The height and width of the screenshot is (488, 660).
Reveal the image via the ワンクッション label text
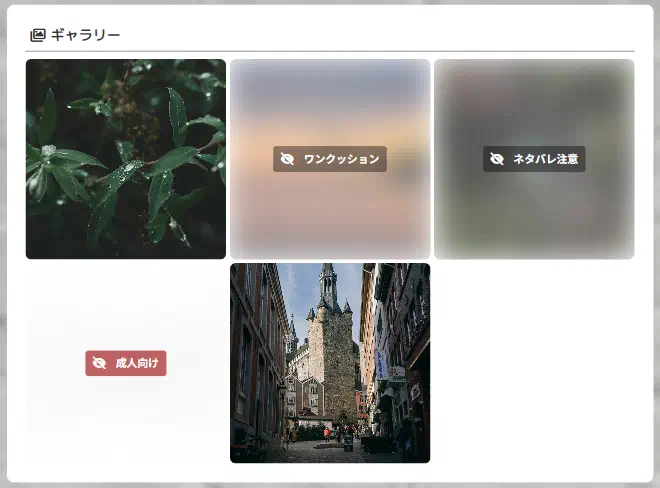click(x=341, y=159)
